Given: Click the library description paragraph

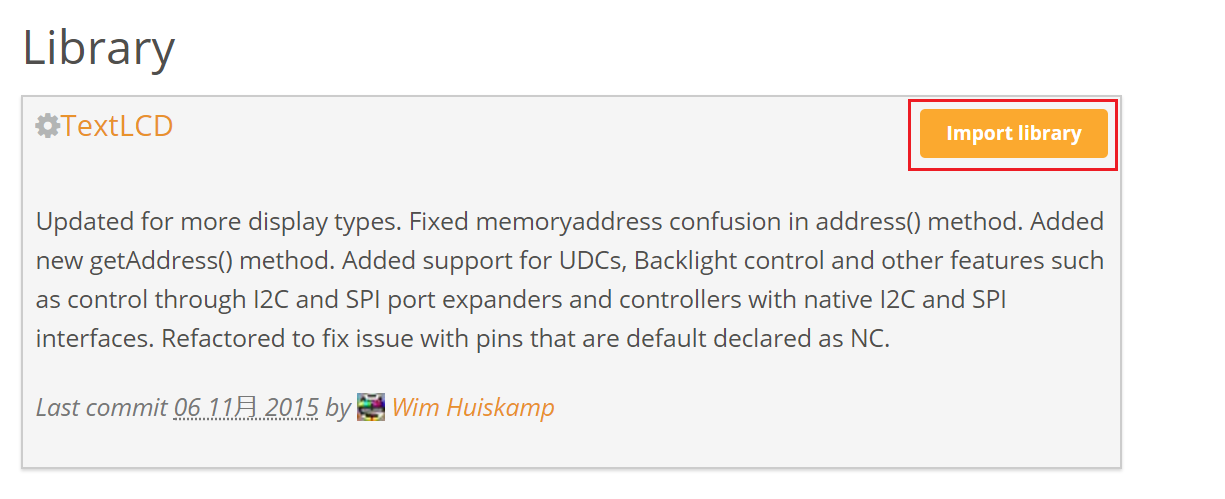Looking at the screenshot, I should (570, 279).
